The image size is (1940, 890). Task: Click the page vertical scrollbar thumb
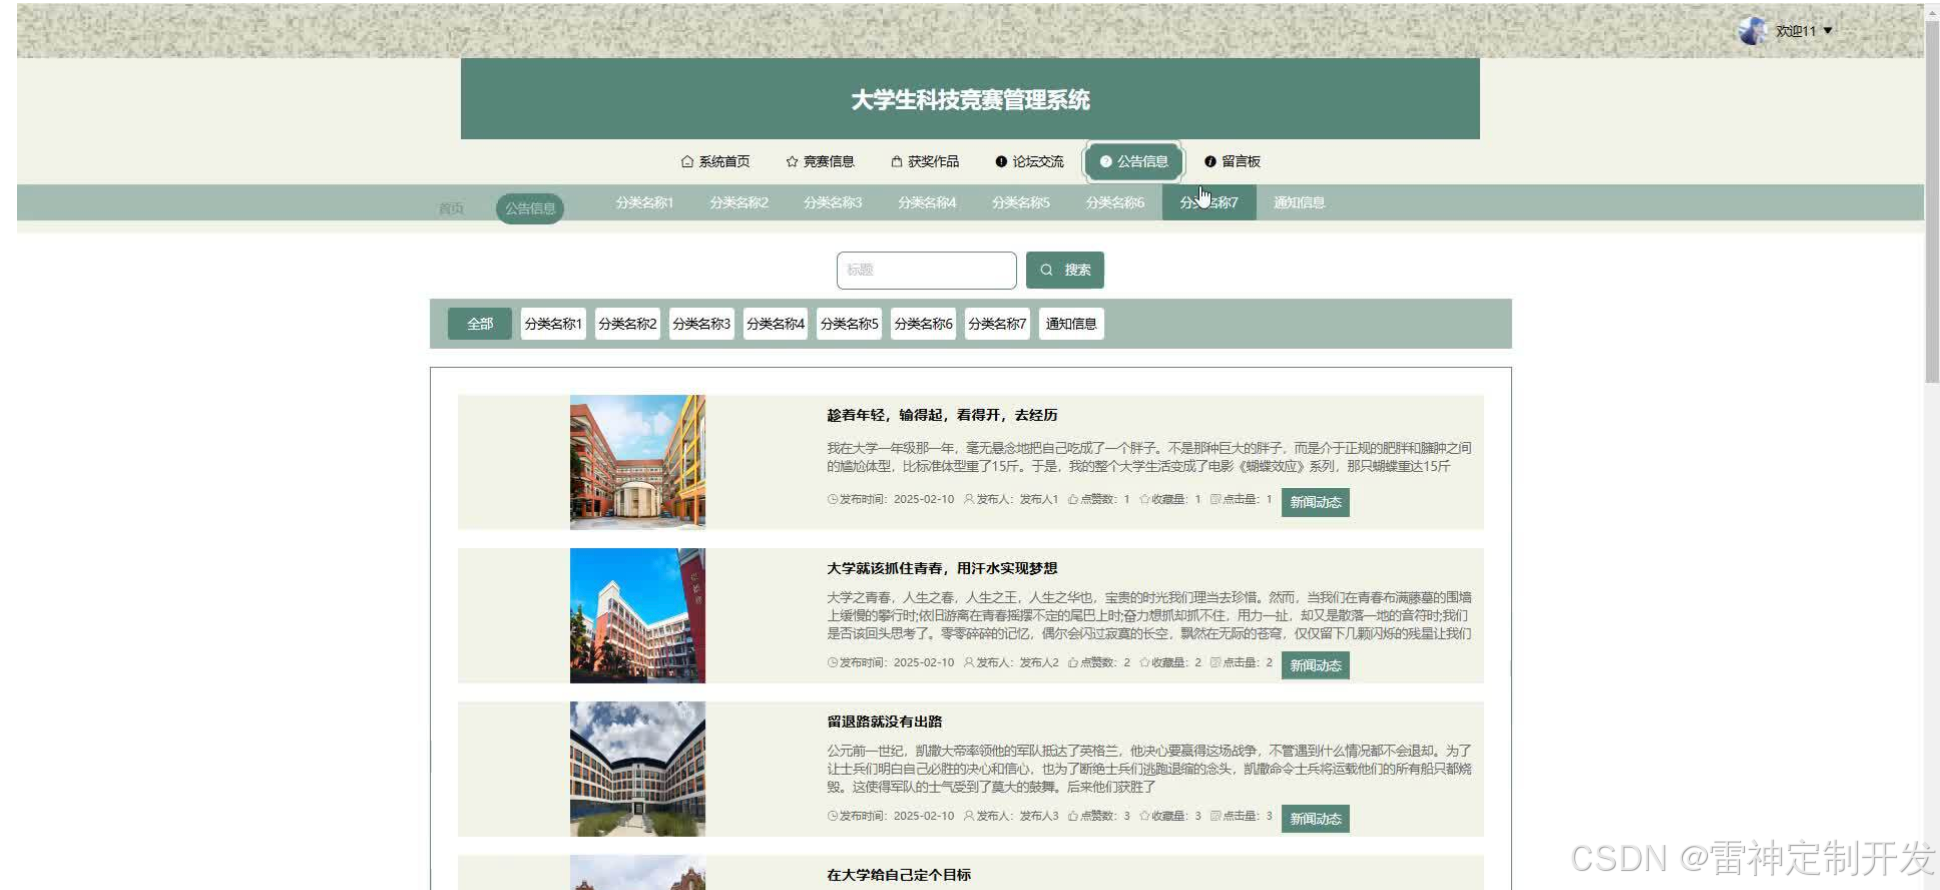point(1932,200)
